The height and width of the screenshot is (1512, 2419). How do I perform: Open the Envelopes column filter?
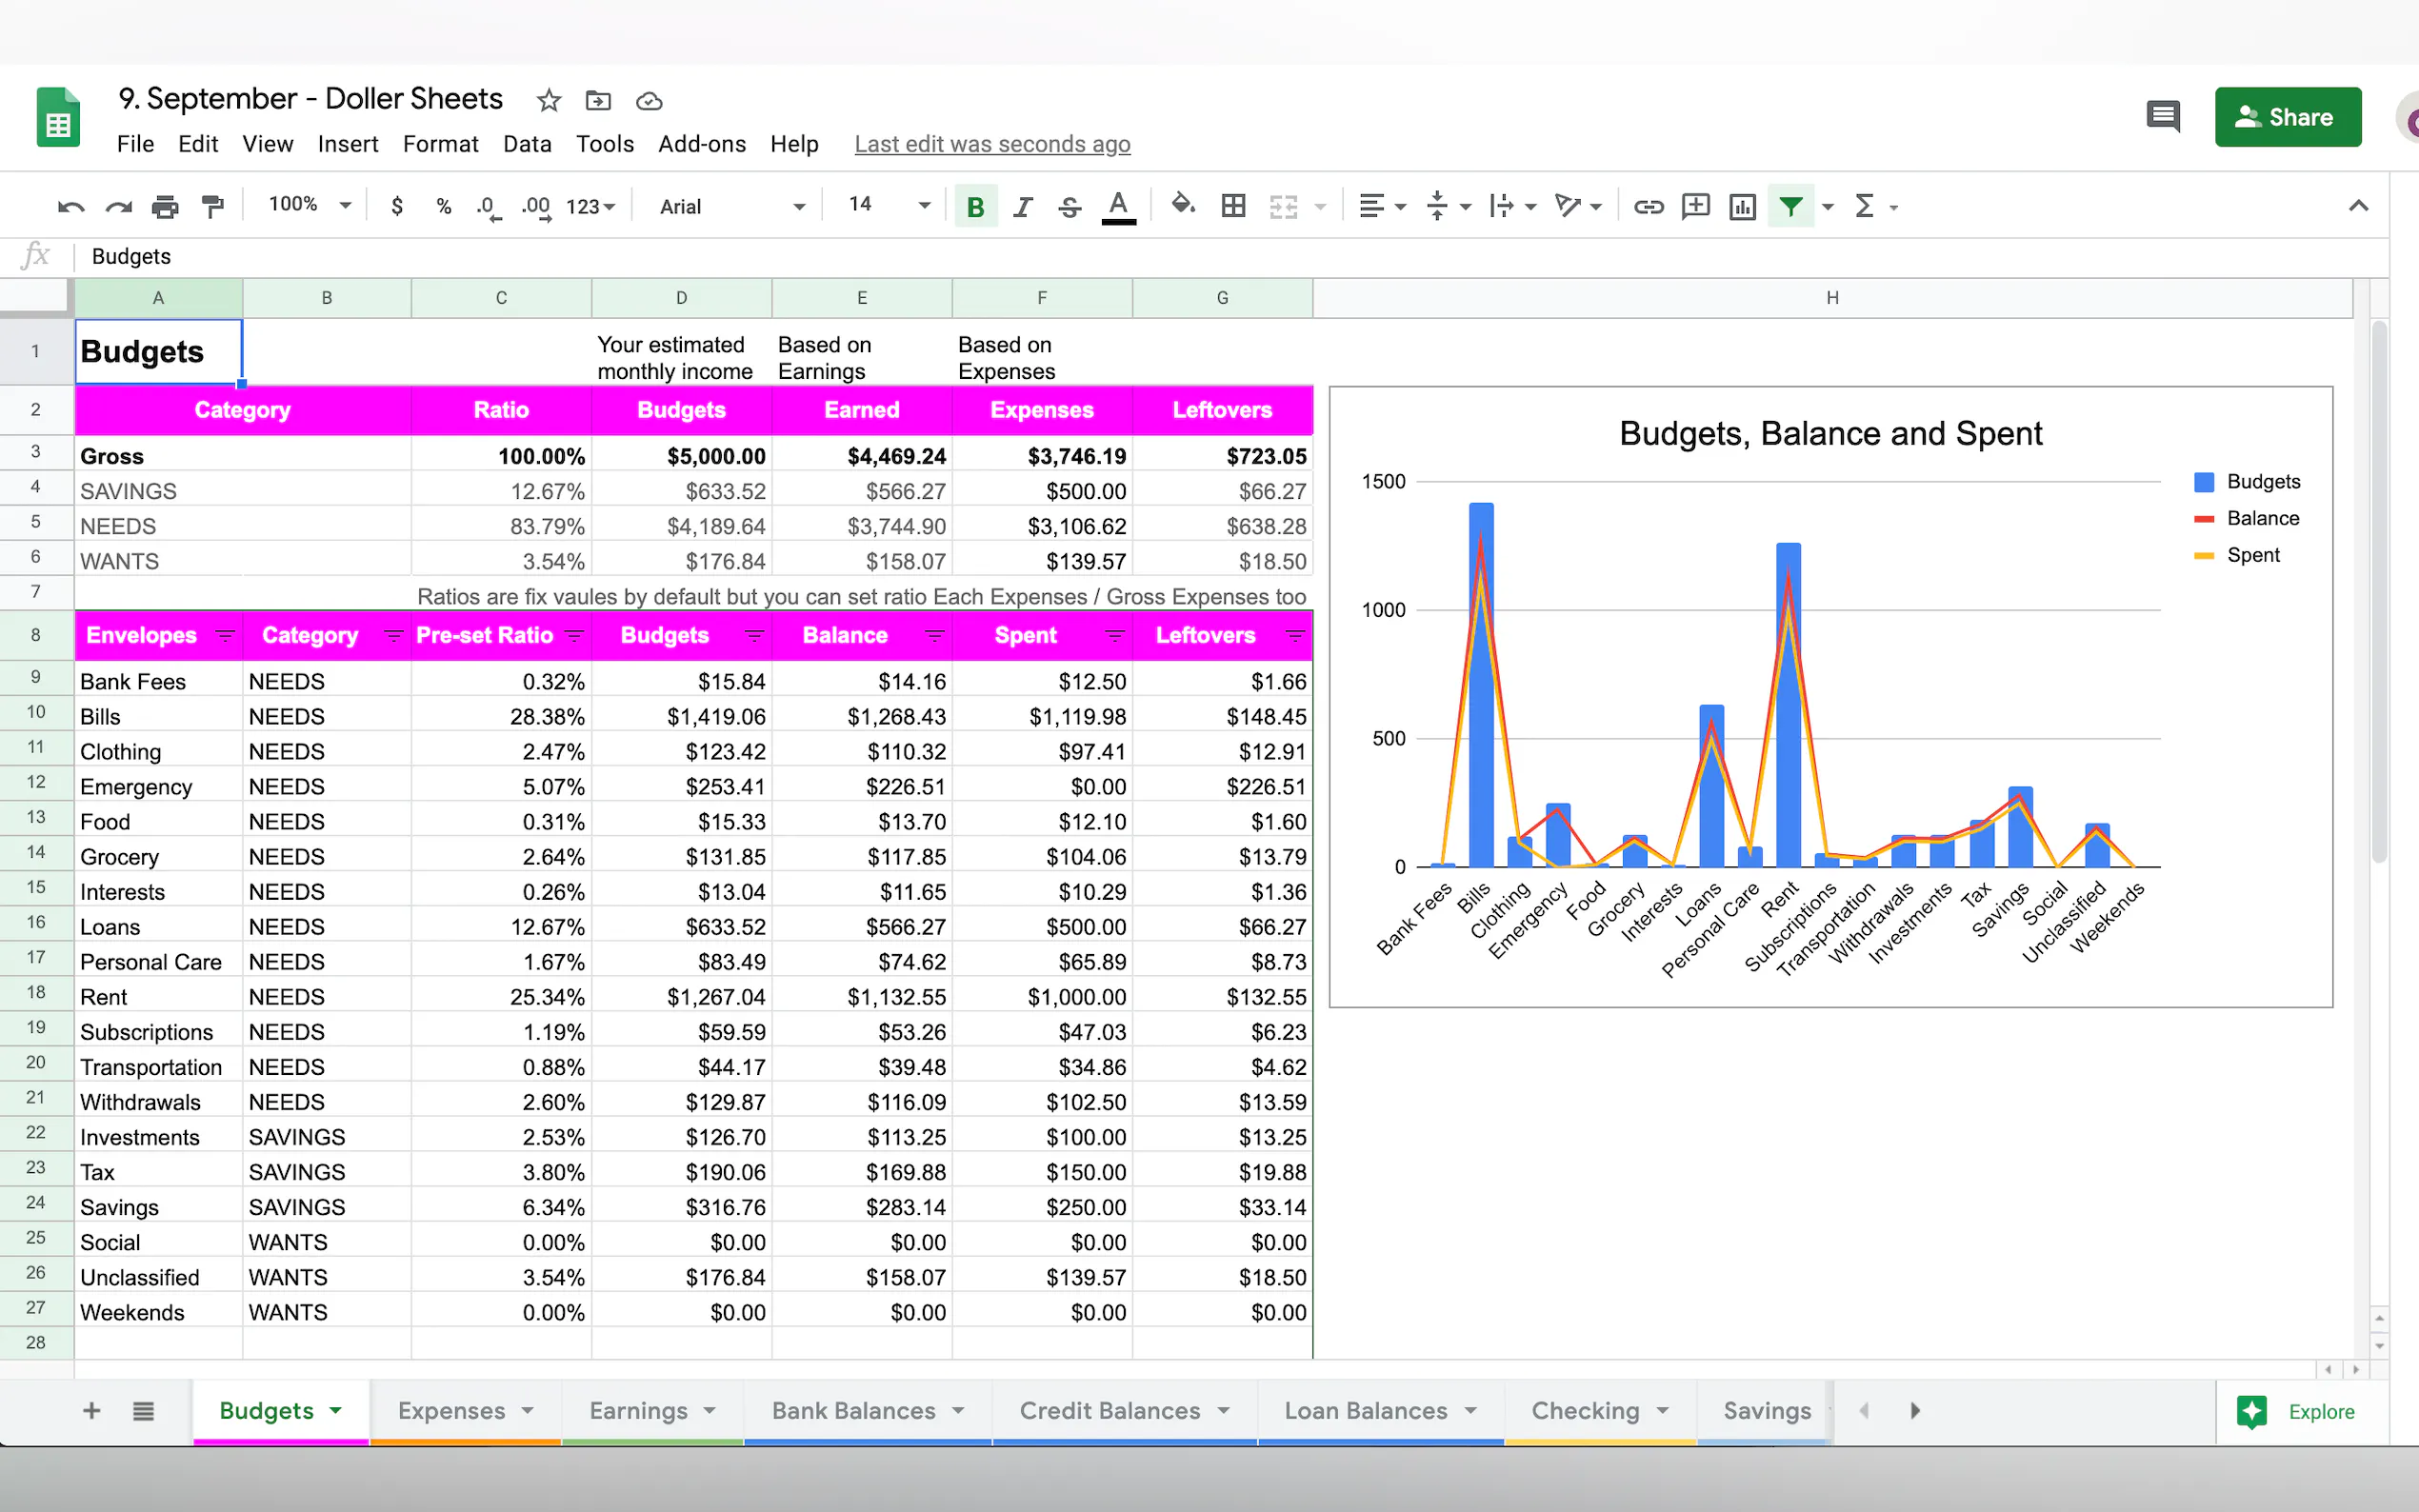click(x=225, y=636)
